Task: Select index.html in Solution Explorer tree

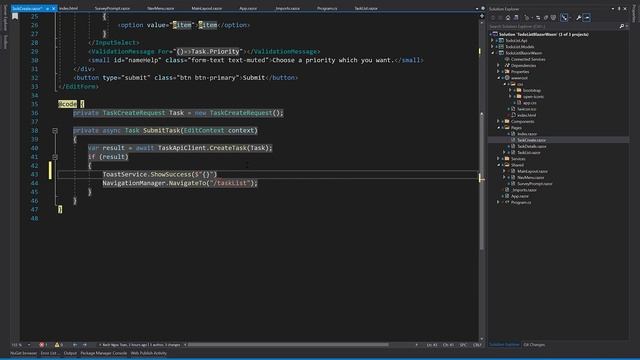Action: tap(527, 115)
